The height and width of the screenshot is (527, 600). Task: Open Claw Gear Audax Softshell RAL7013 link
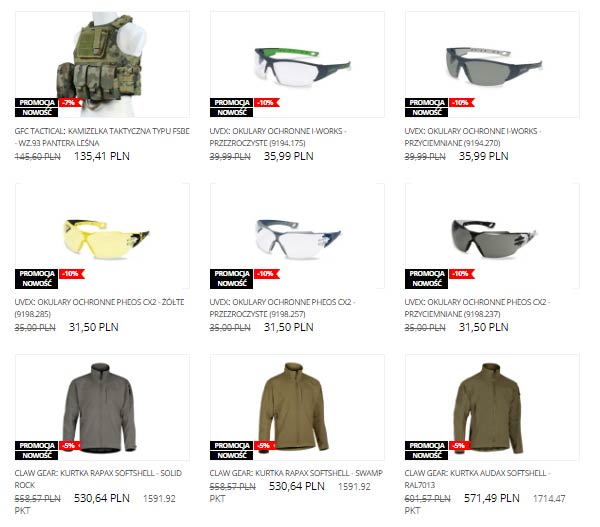tap(477, 479)
